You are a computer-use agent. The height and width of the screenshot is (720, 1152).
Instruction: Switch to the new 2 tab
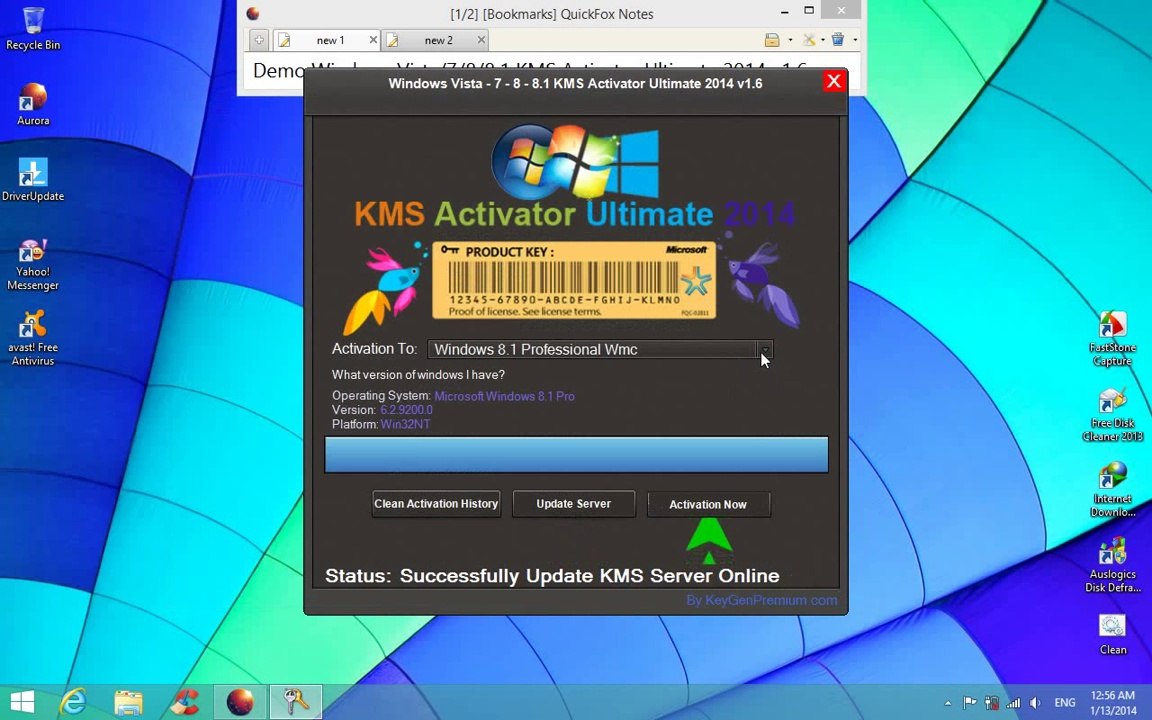(x=435, y=40)
